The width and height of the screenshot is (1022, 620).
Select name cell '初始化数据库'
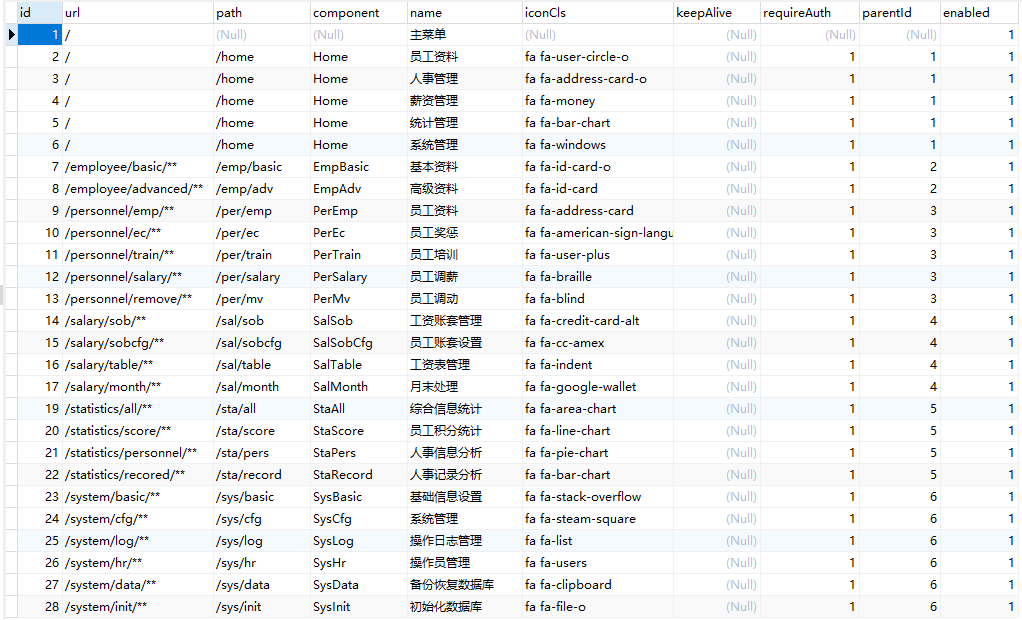tap(465, 607)
